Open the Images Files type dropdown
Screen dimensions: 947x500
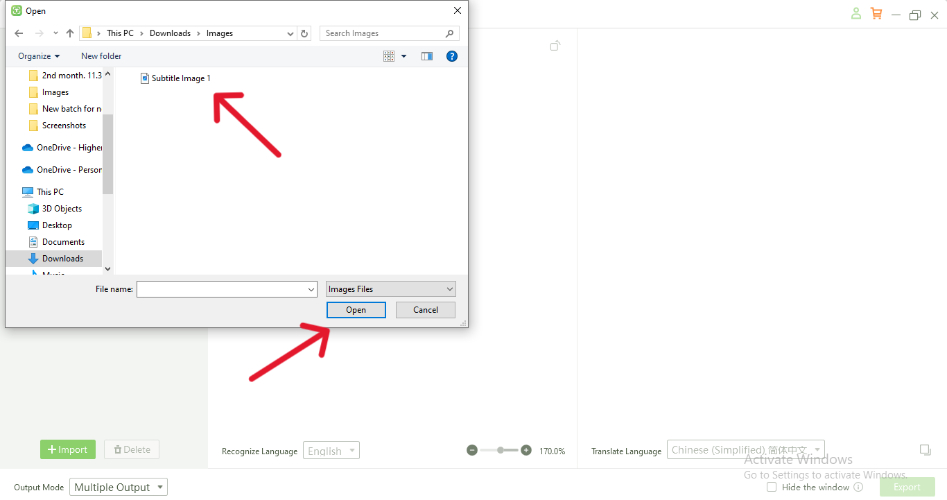pos(391,289)
